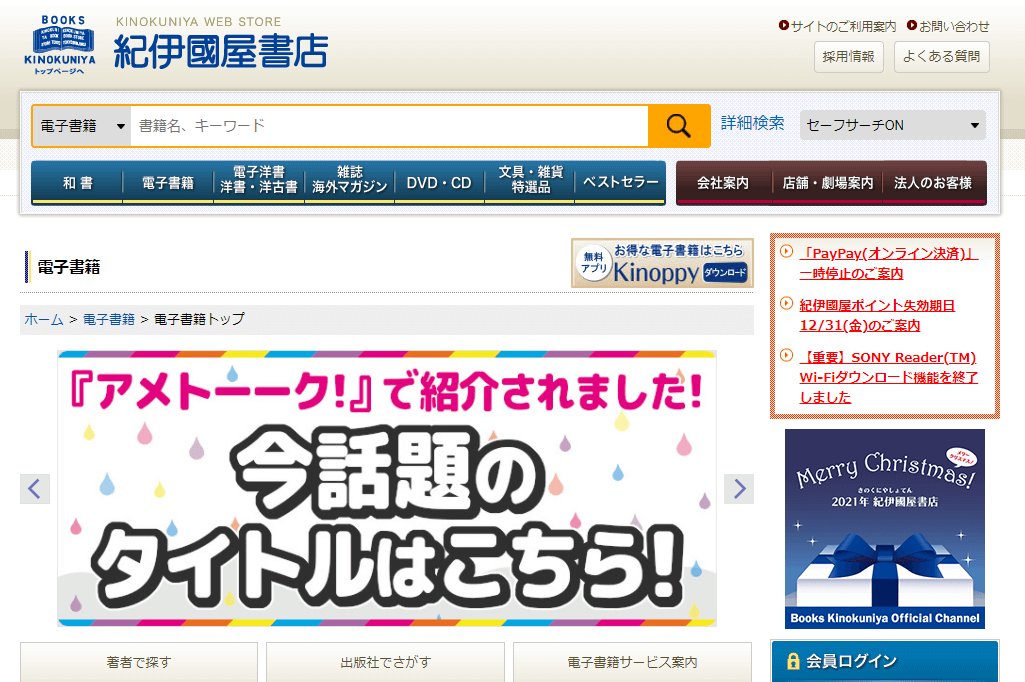
Task: Expand the セーフサーチON dropdown
Action: coord(892,125)
